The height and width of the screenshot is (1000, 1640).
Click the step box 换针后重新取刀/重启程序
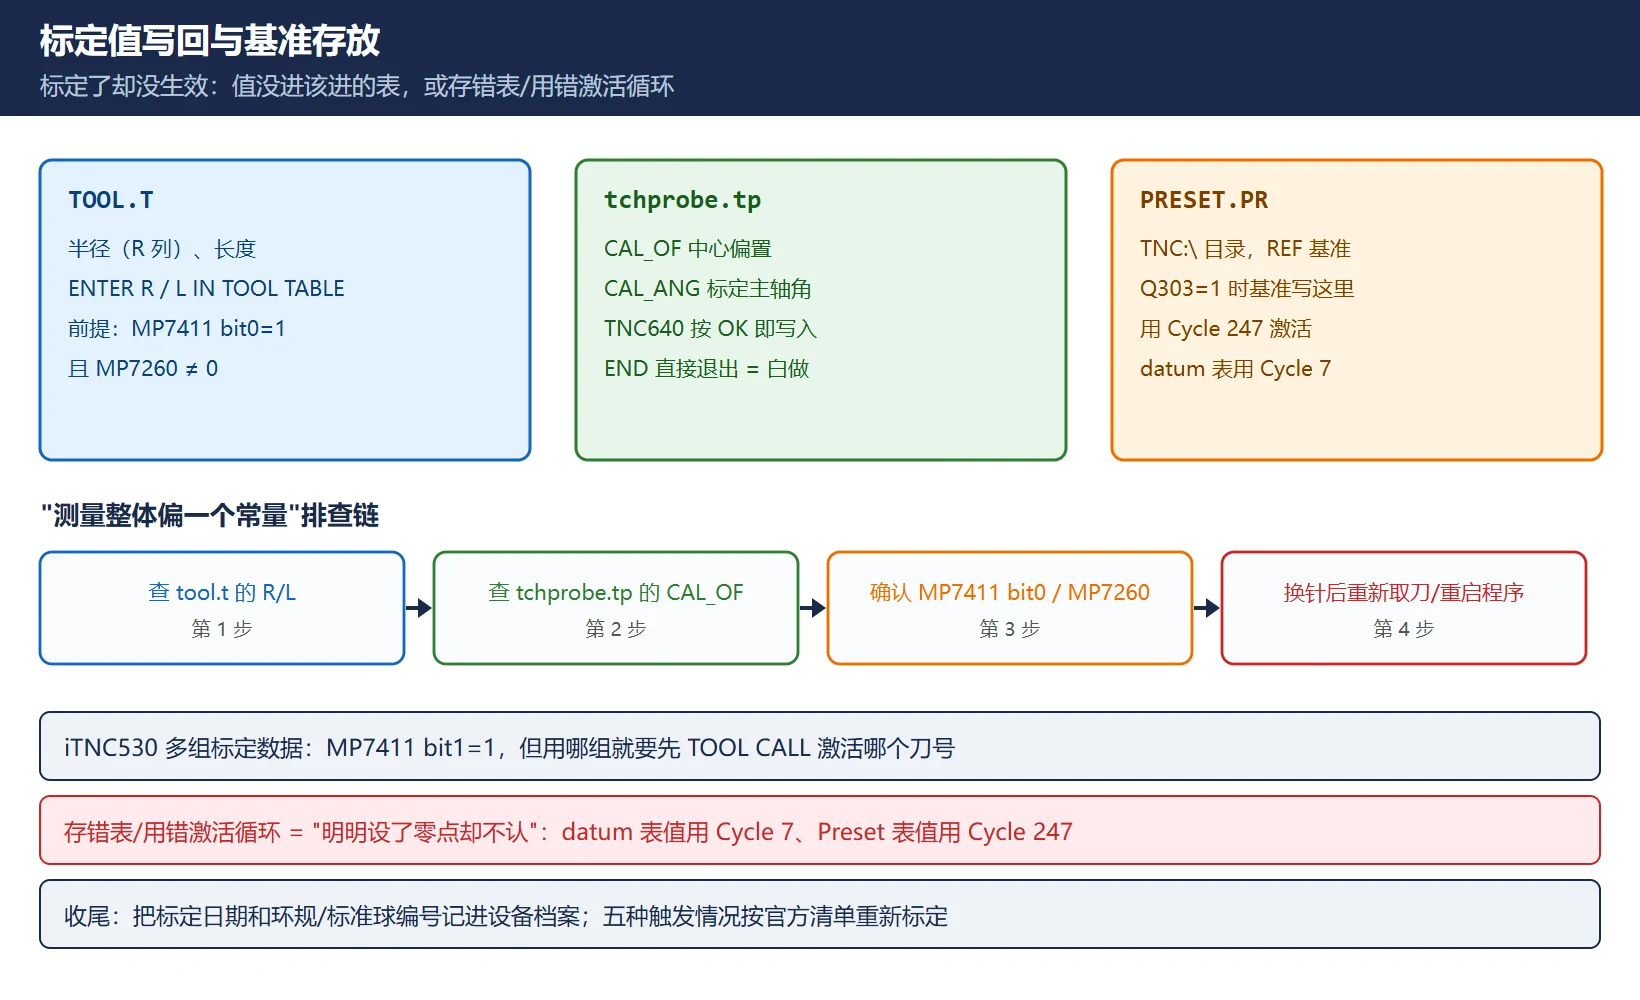point(1404,608)
